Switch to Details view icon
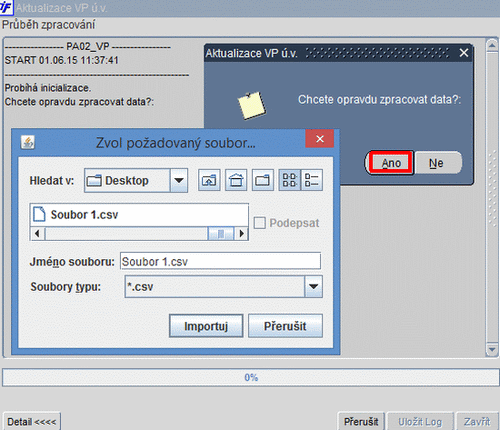This screenshot has width=500, height=430. 312,180
